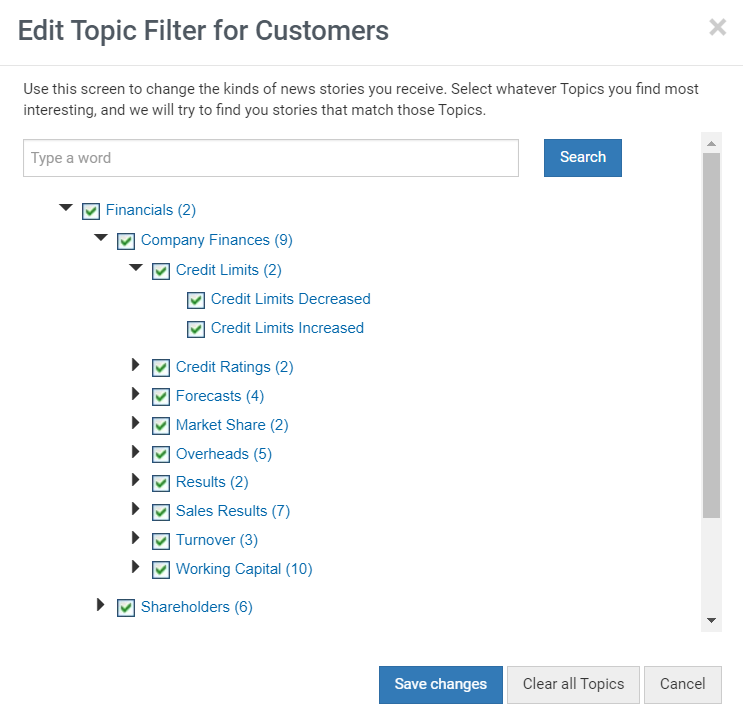Uncheck the Shareholders checkbox
Viewport: 743px width, 721px height.
126,608
